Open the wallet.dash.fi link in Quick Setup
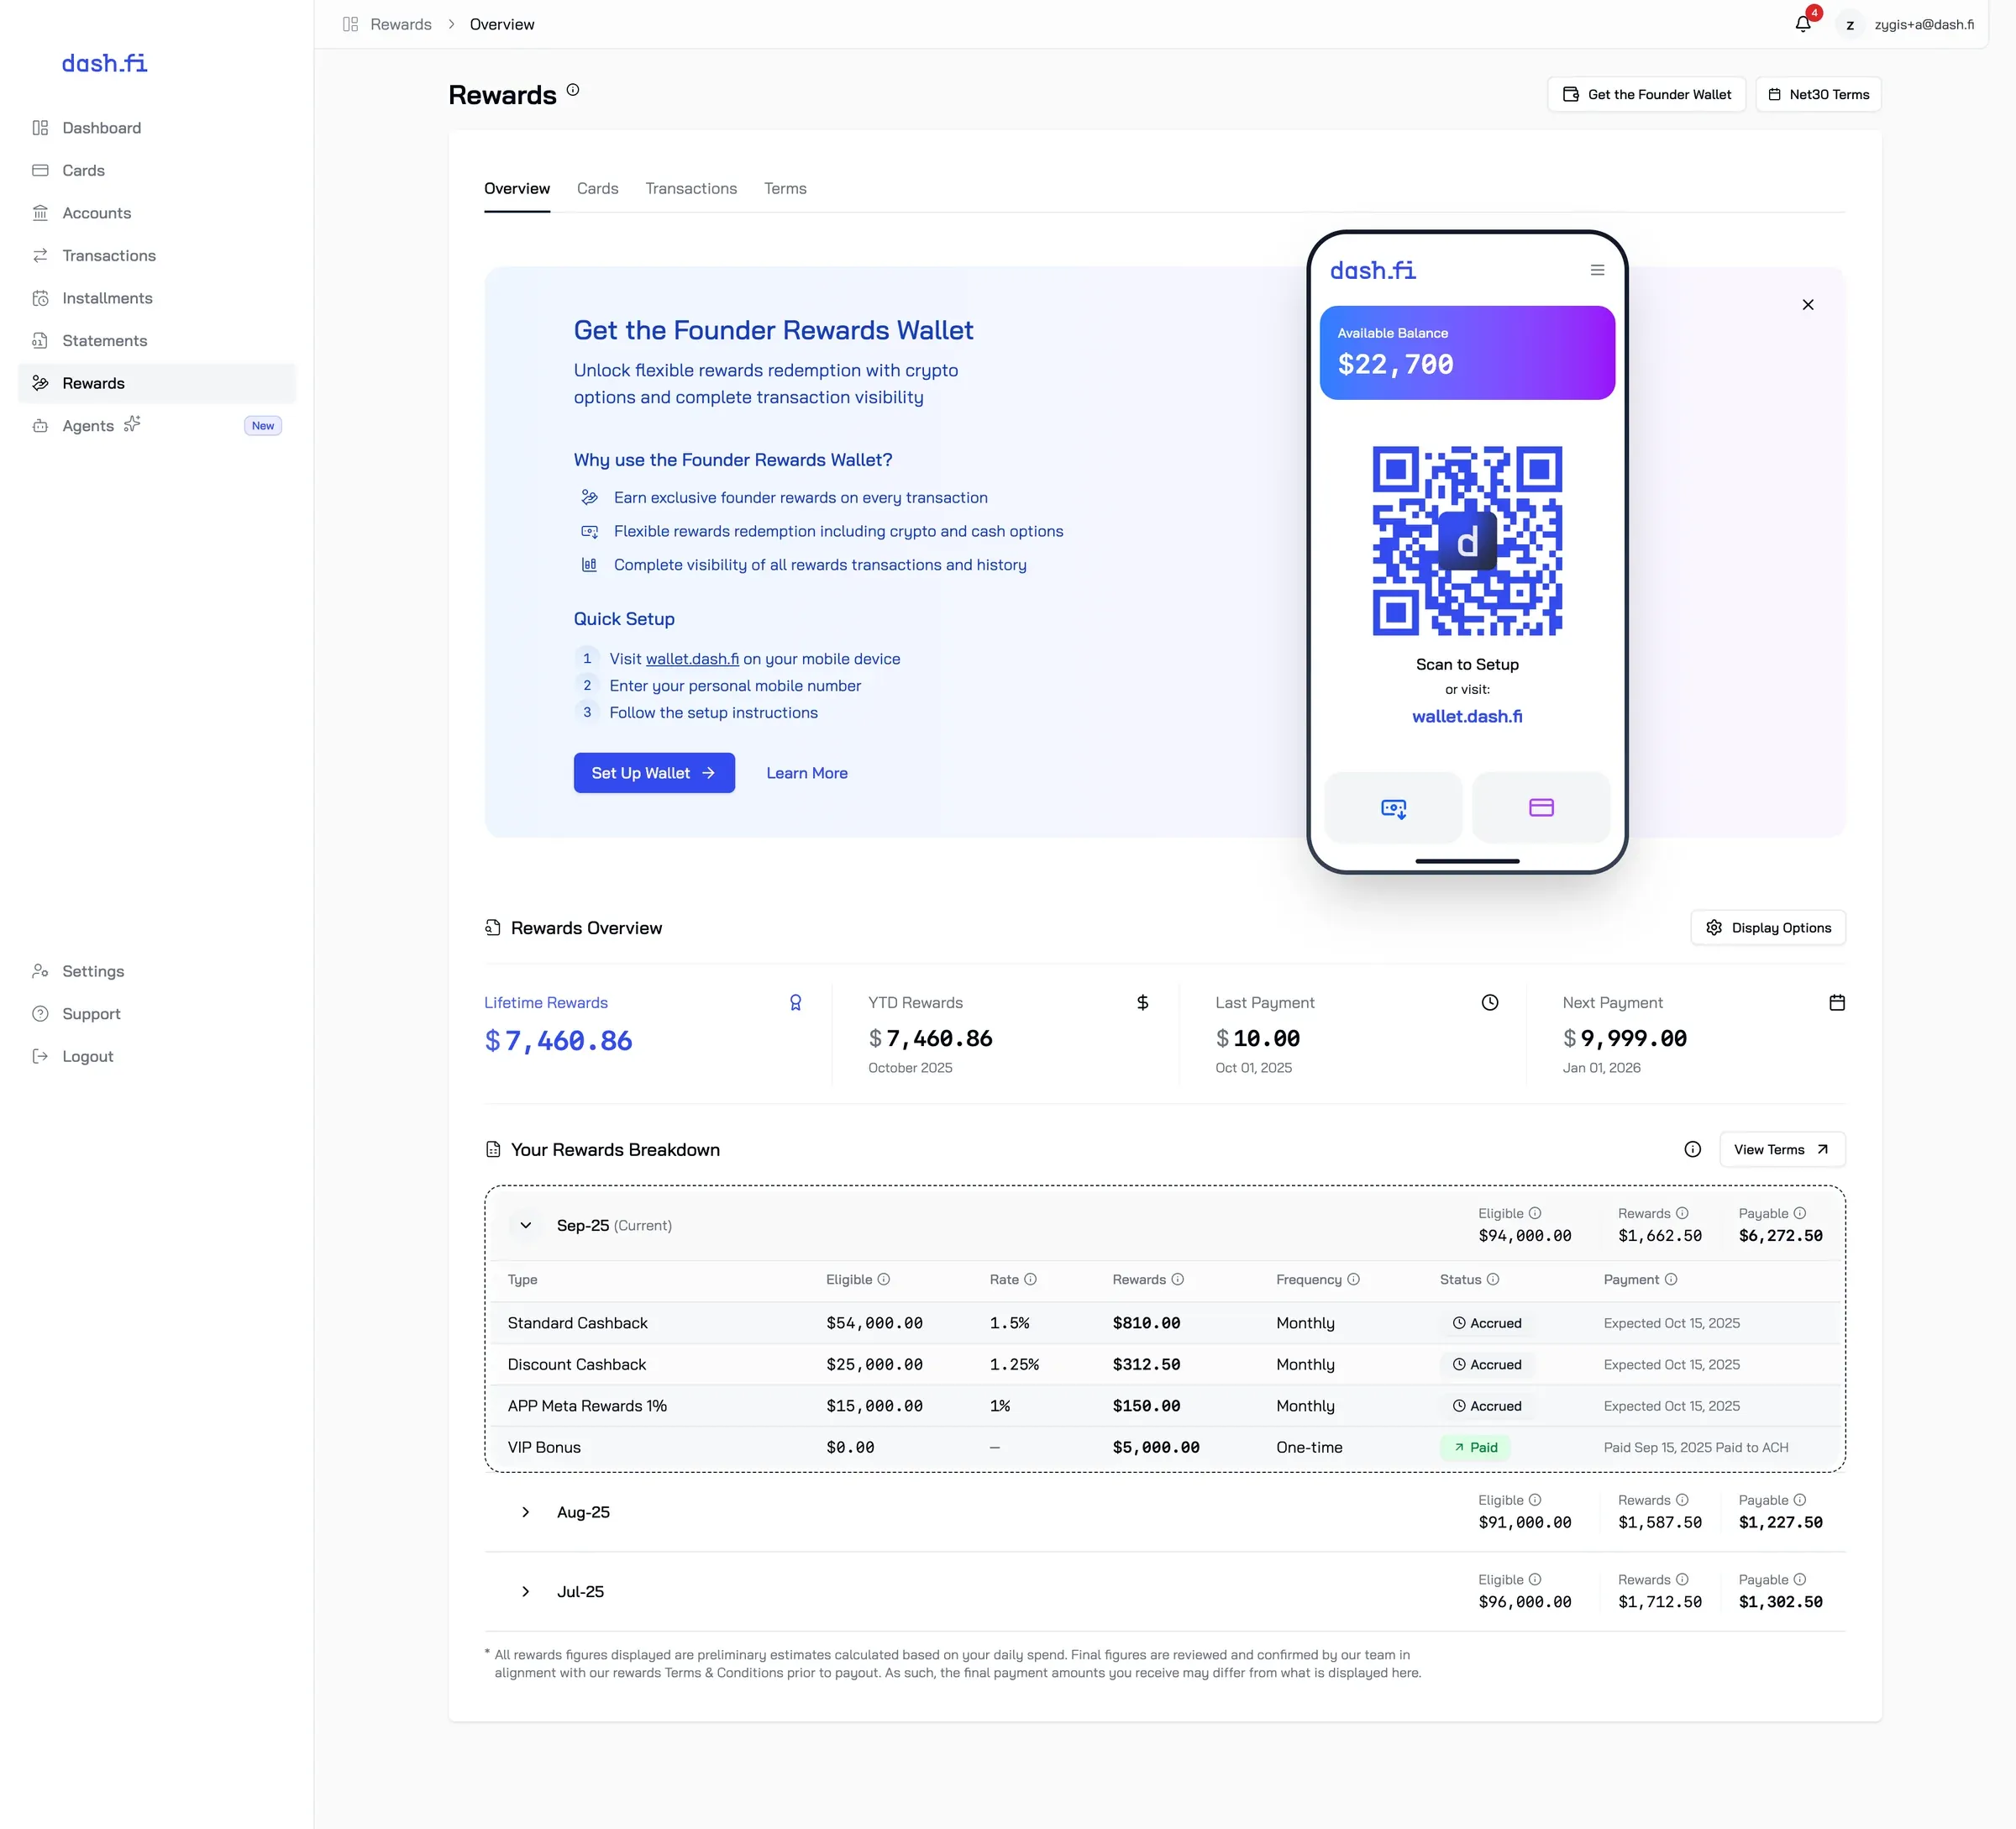 [x=692, y=659]
